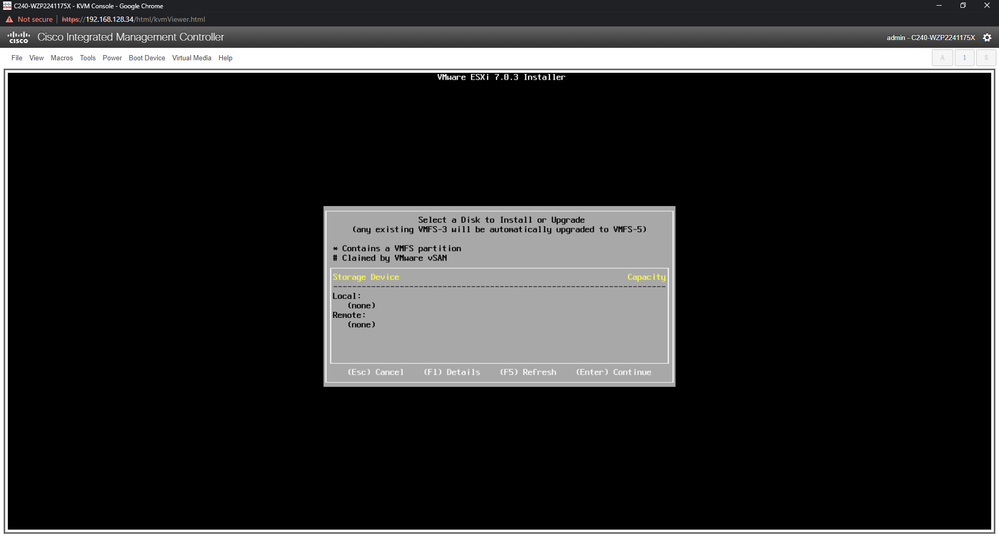Click the (Enter) Continue option
This screenshot has width=999, height=541.
(x=613, y=372)
